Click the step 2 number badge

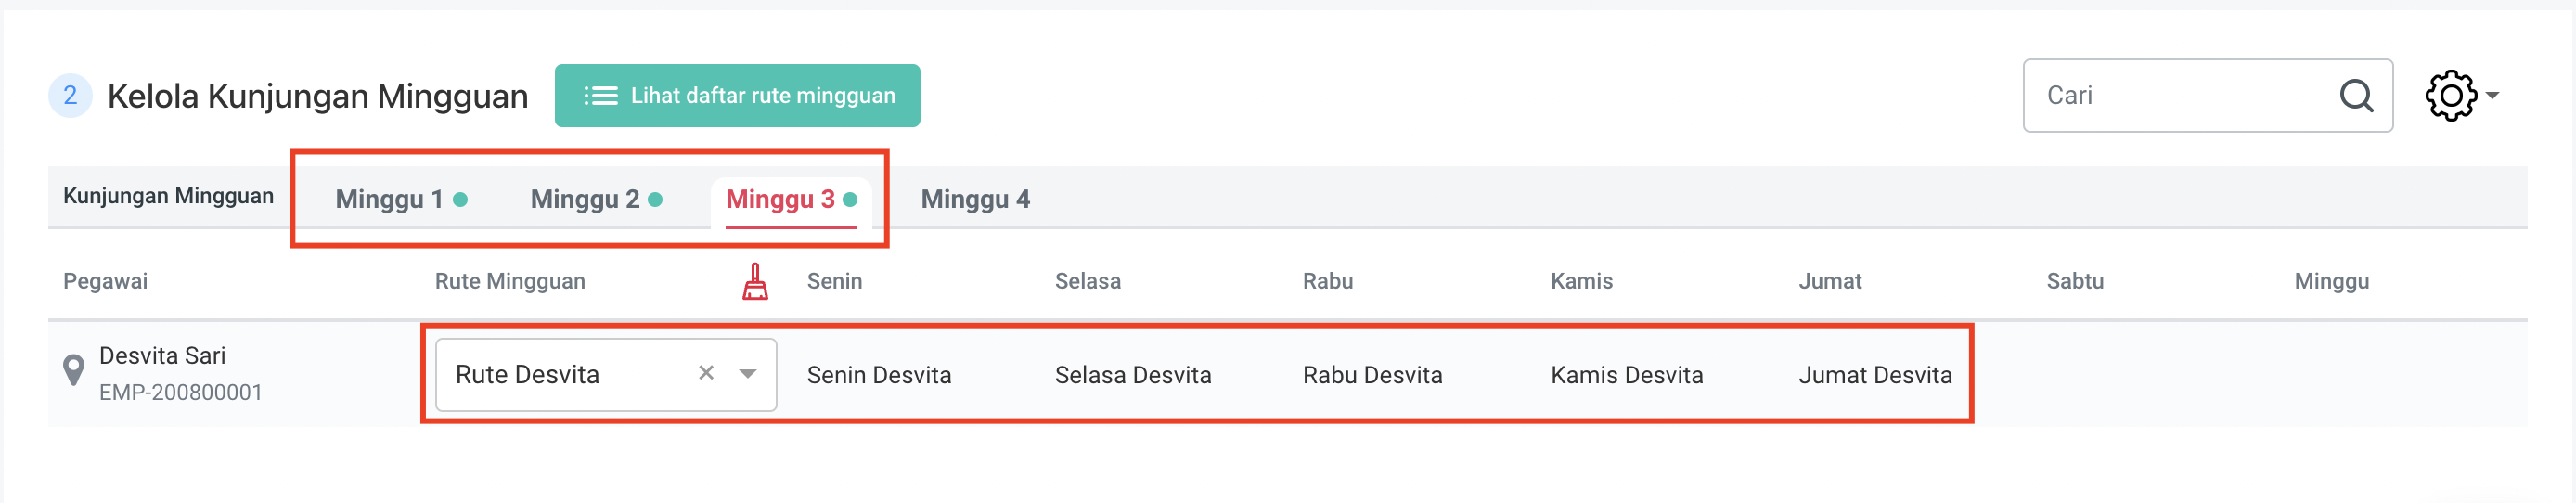tap(70, 96)
